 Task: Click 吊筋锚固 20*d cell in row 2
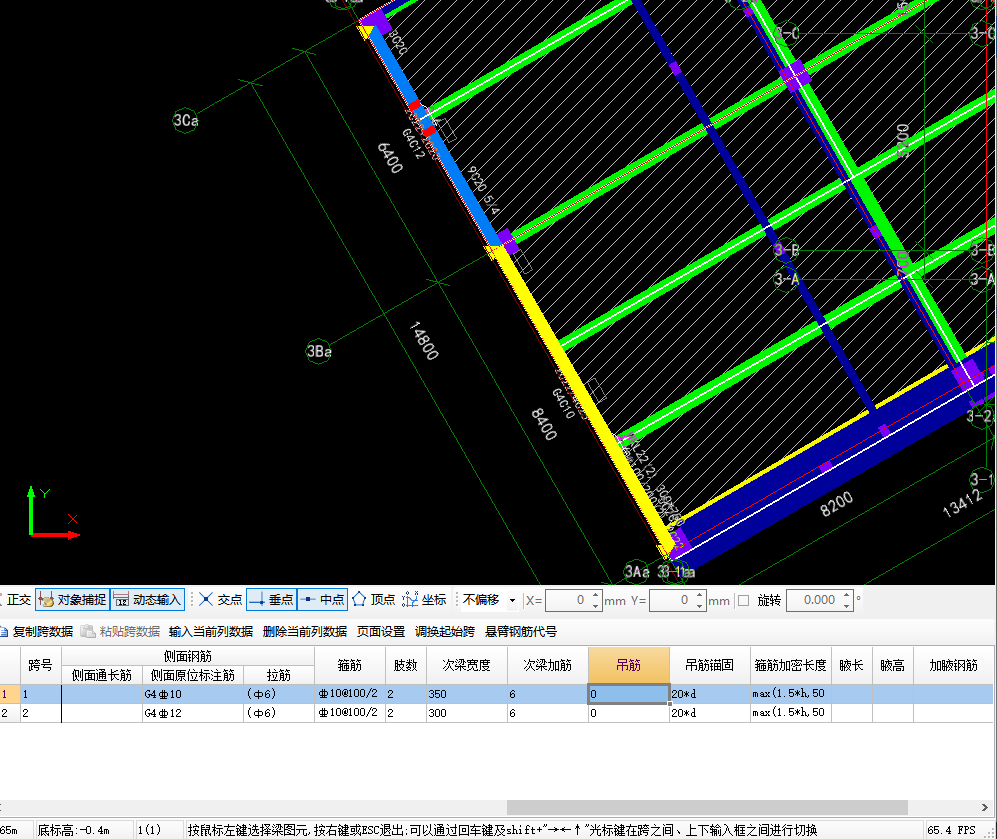pos(710,713)
